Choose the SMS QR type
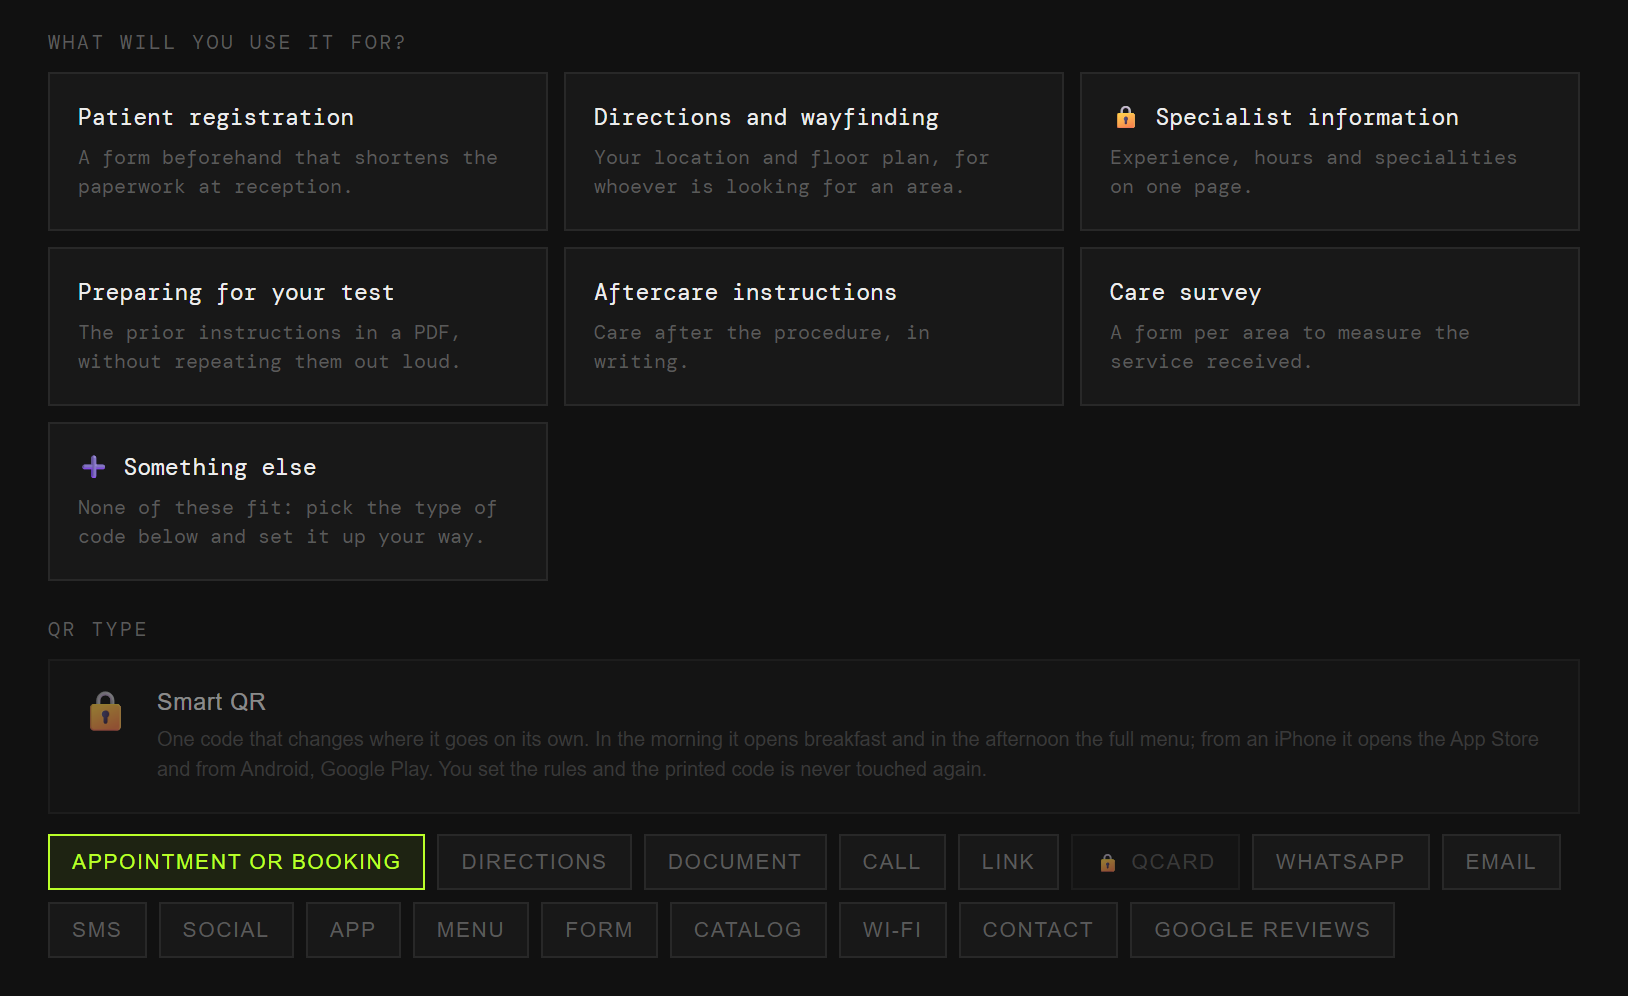 (x=97, y=930)
